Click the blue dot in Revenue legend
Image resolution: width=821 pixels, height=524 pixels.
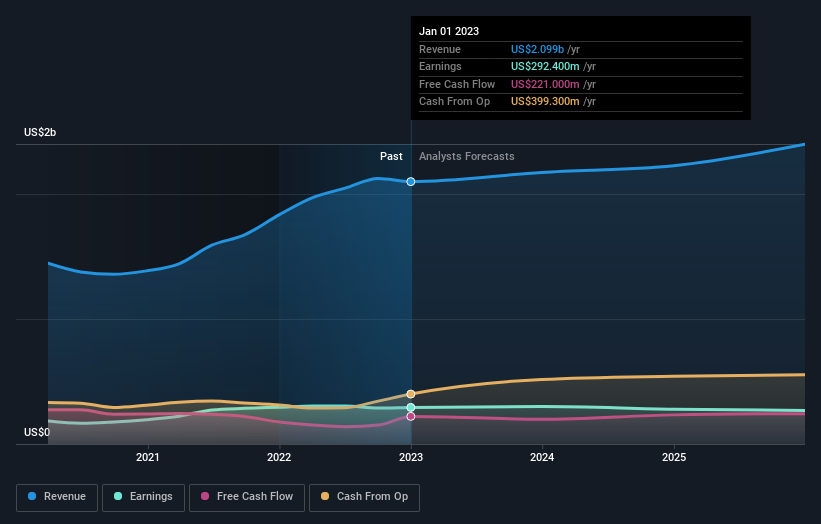tap(33, 496)
